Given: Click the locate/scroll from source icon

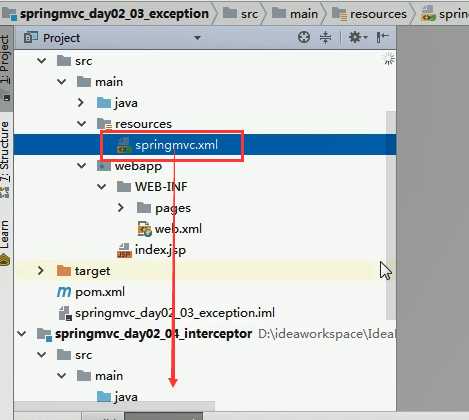Looking at the screenshot, I should click(x=304, y=37).
